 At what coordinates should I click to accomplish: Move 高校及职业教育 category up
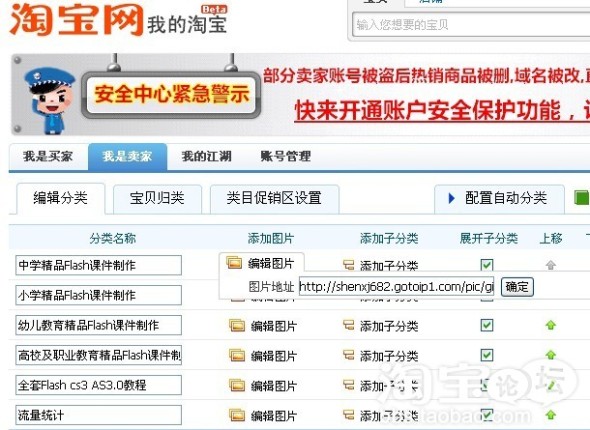[551, 355]
